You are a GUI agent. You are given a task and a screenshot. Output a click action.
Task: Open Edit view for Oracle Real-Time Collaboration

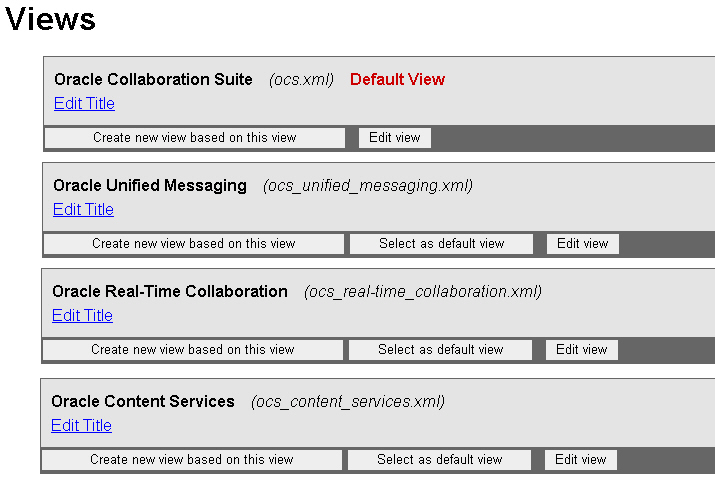582,350
